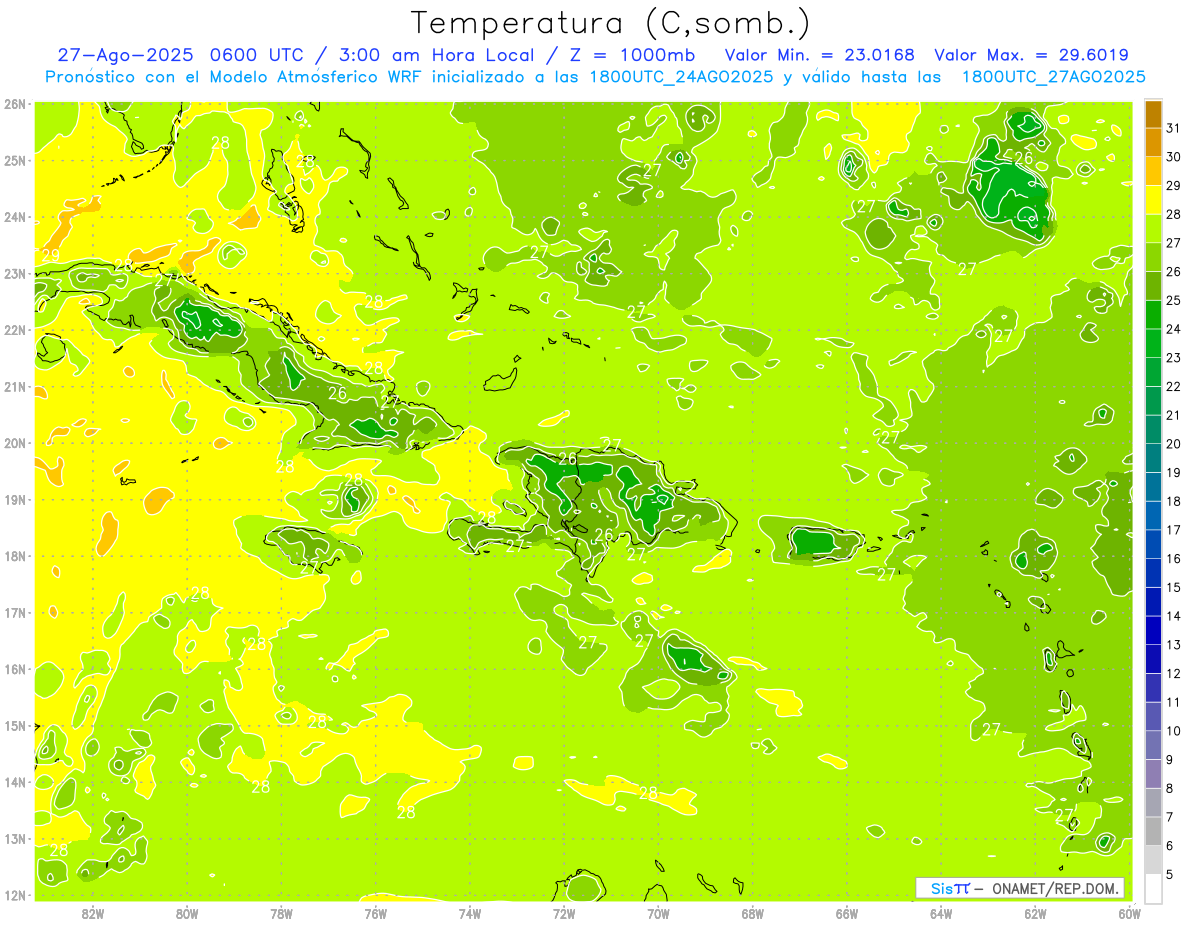Viewport: 1200px width, 927px height.
Task: Click the '25N' latitude axis label
Action: (x=14, y=160)
